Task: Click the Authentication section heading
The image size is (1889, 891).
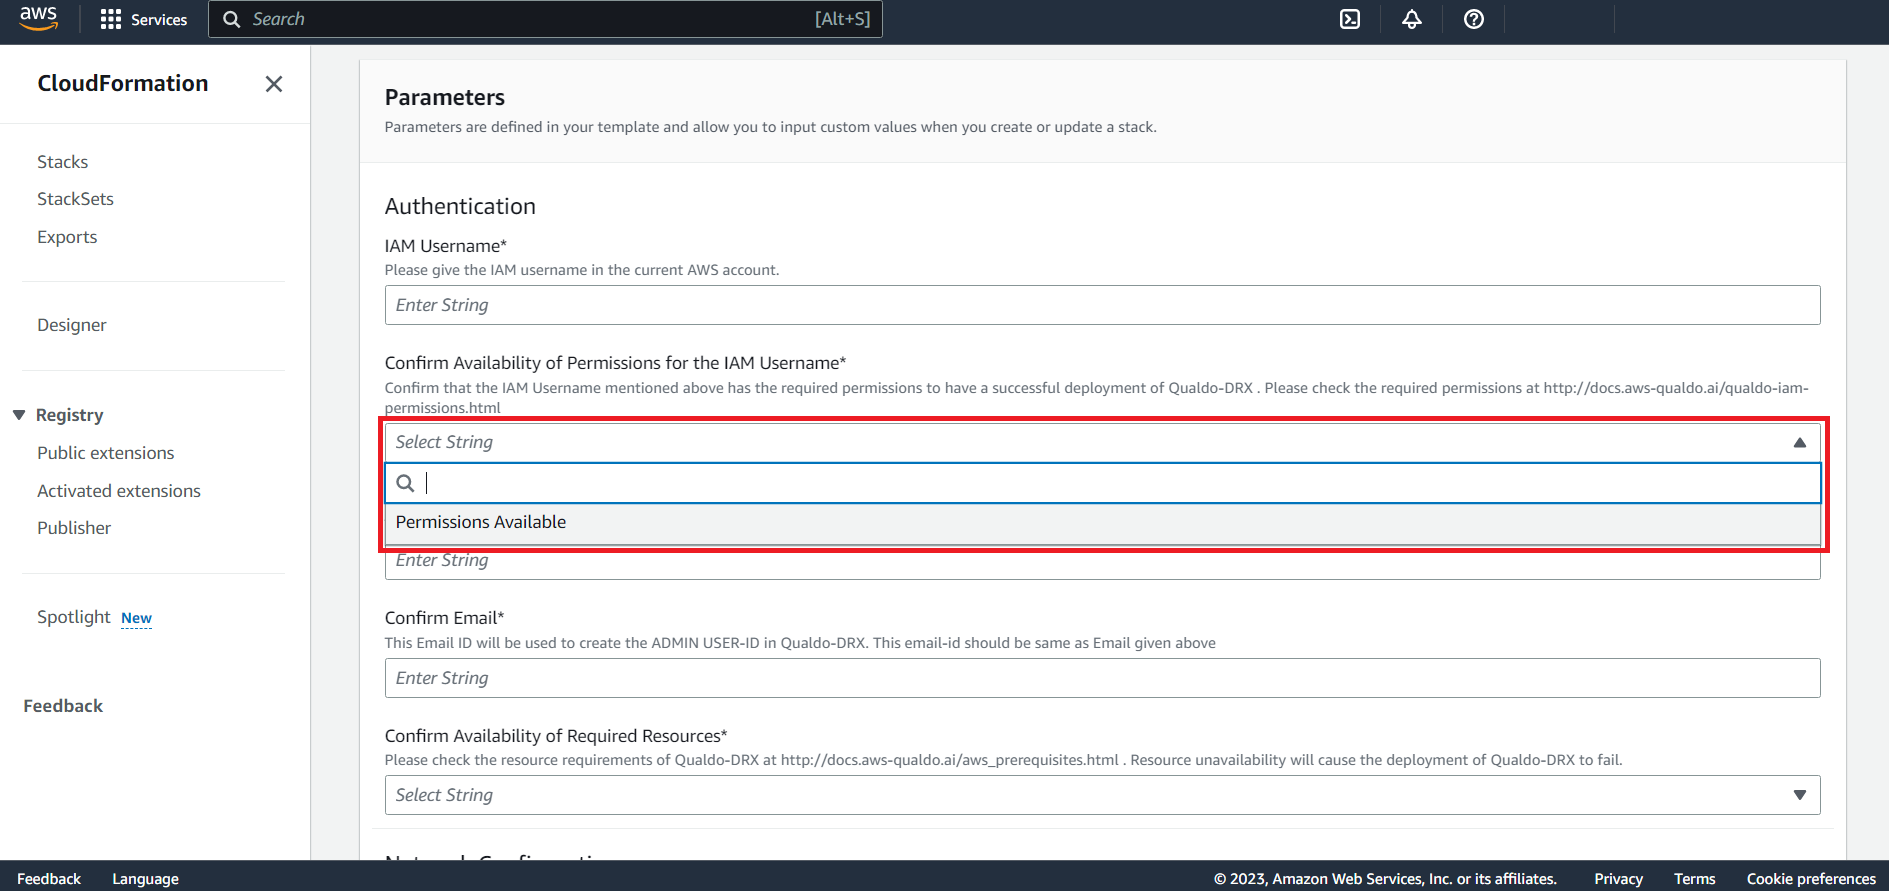Action: click(x=460, y=206)
